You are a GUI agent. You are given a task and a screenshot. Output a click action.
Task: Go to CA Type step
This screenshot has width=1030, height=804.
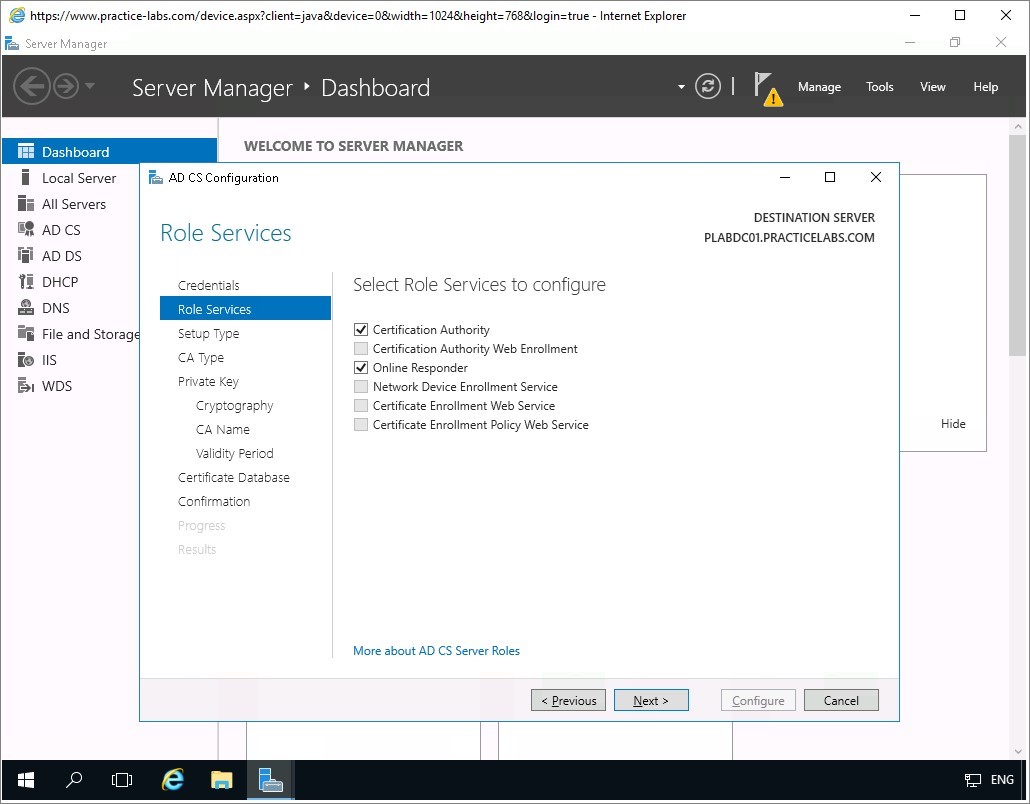point(200,357)
